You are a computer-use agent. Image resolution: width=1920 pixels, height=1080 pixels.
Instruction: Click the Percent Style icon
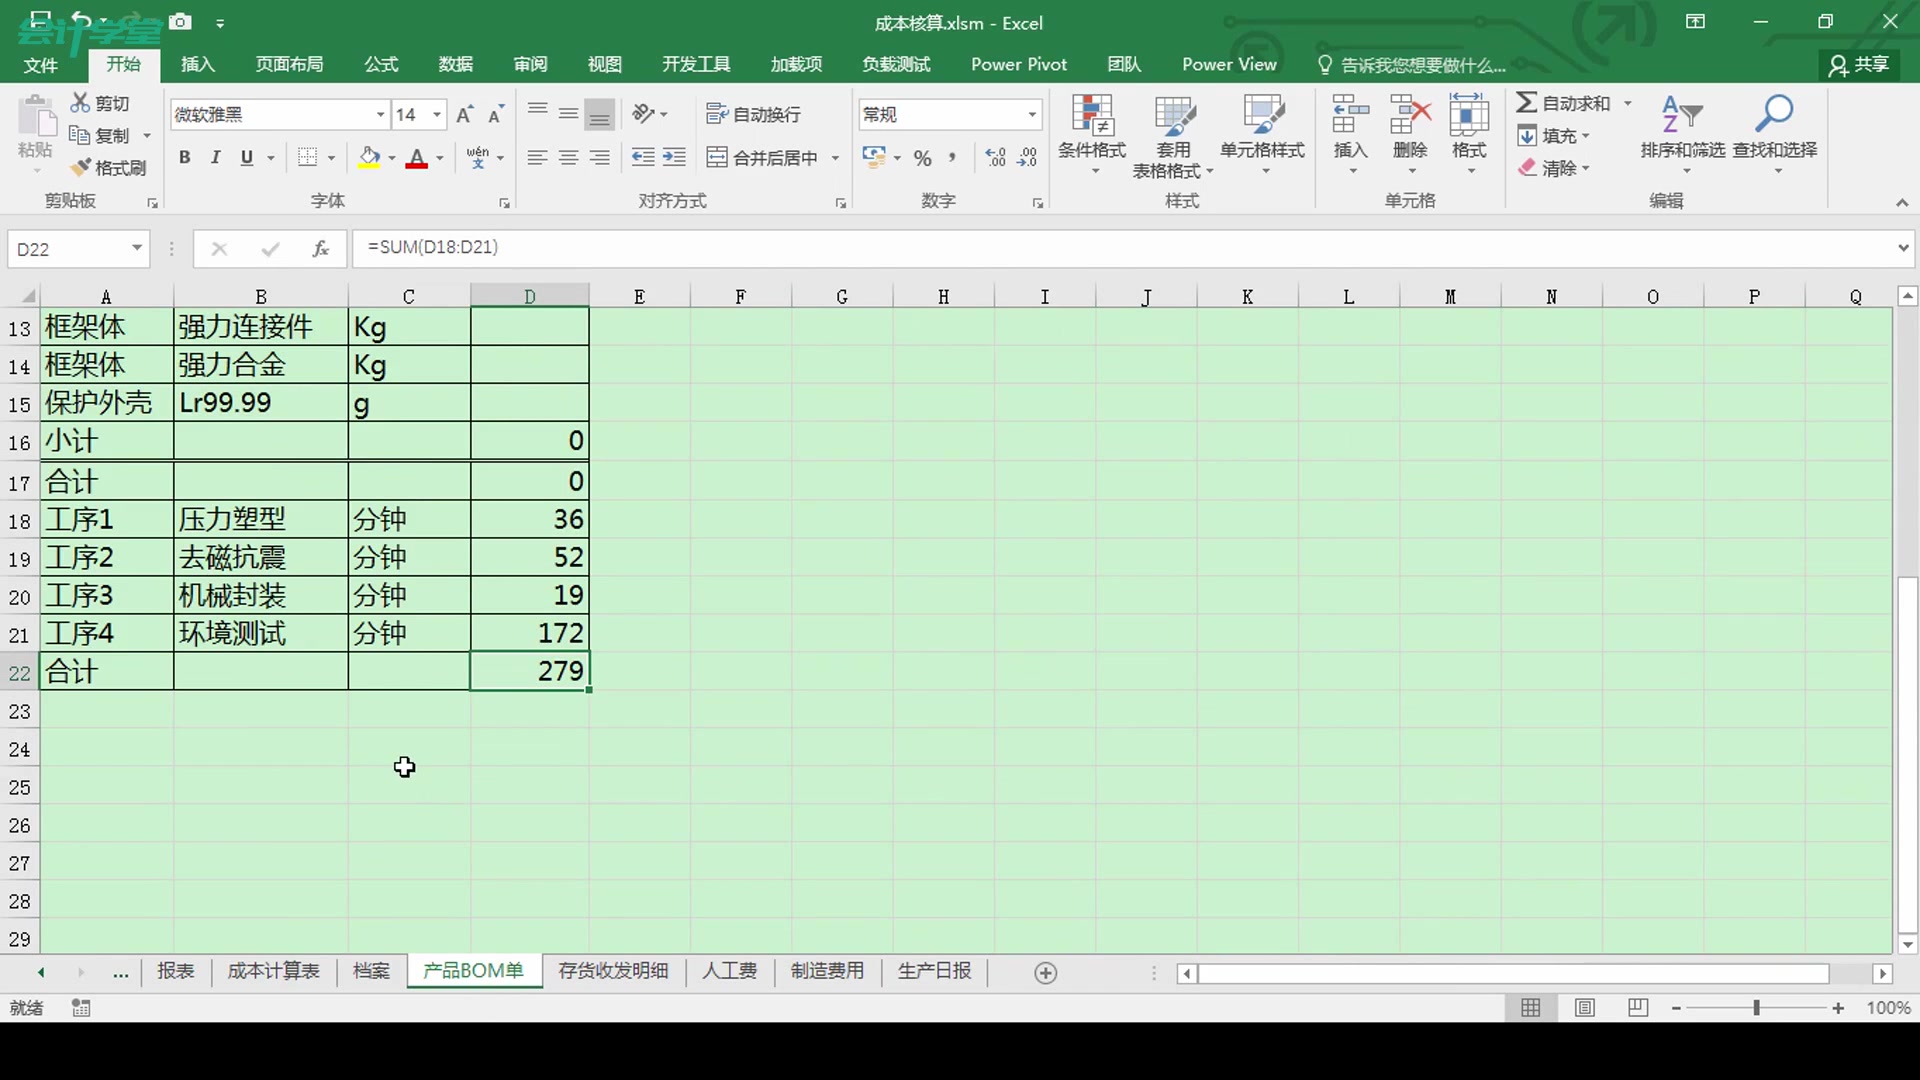point(922,158)
